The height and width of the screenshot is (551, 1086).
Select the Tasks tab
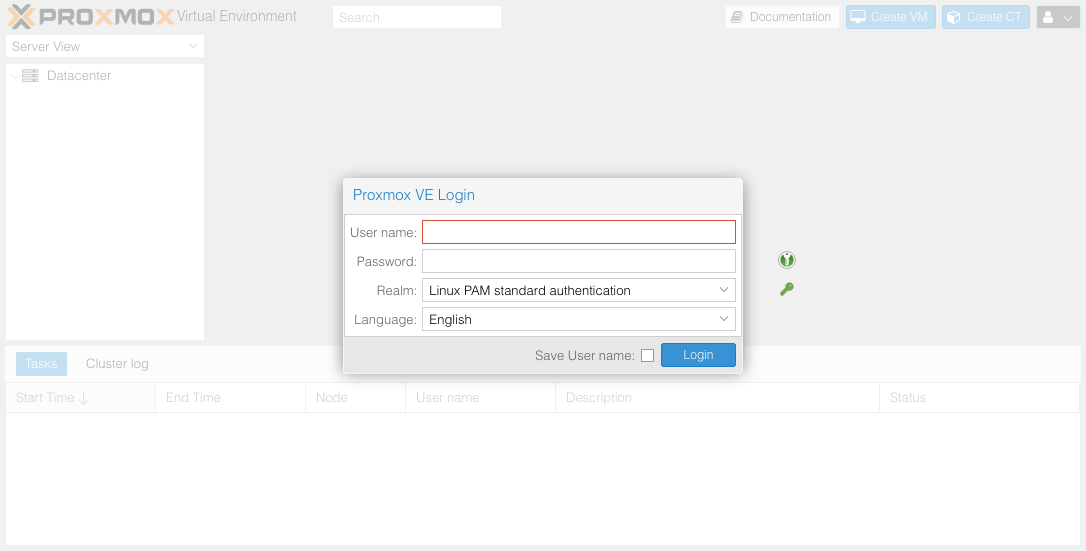click(41, 364)
